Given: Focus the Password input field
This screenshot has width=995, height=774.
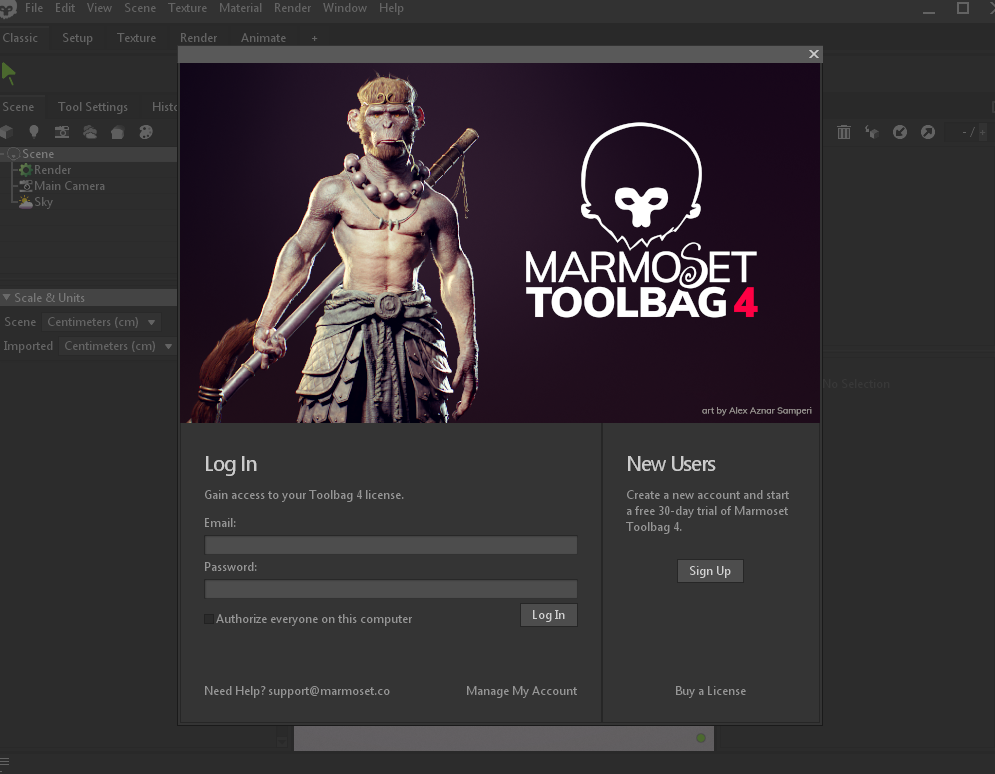Looking at the screenshot, I should tap(391, 589).
